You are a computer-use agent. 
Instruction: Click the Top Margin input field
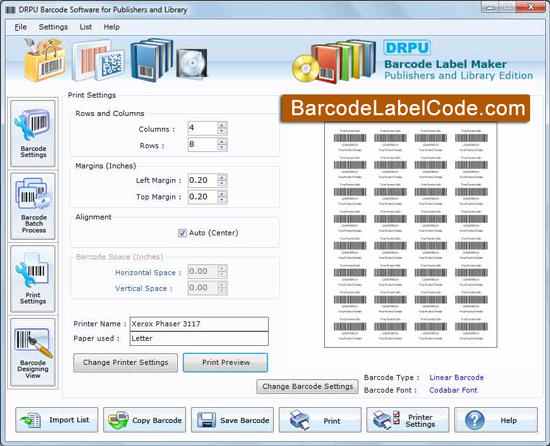coord(203,197)
